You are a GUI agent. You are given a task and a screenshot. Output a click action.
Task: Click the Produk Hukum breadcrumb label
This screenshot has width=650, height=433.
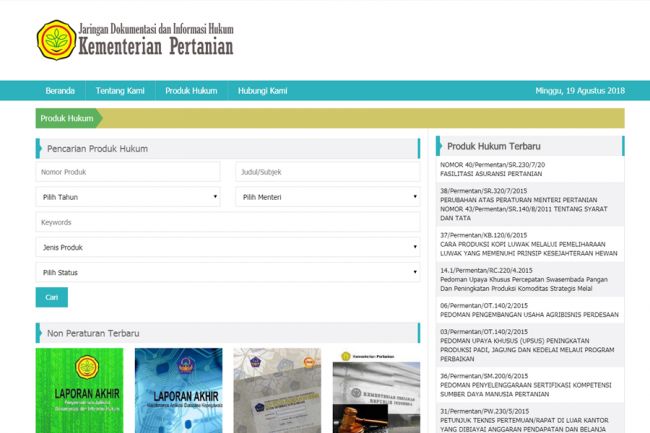pos(67,118)
